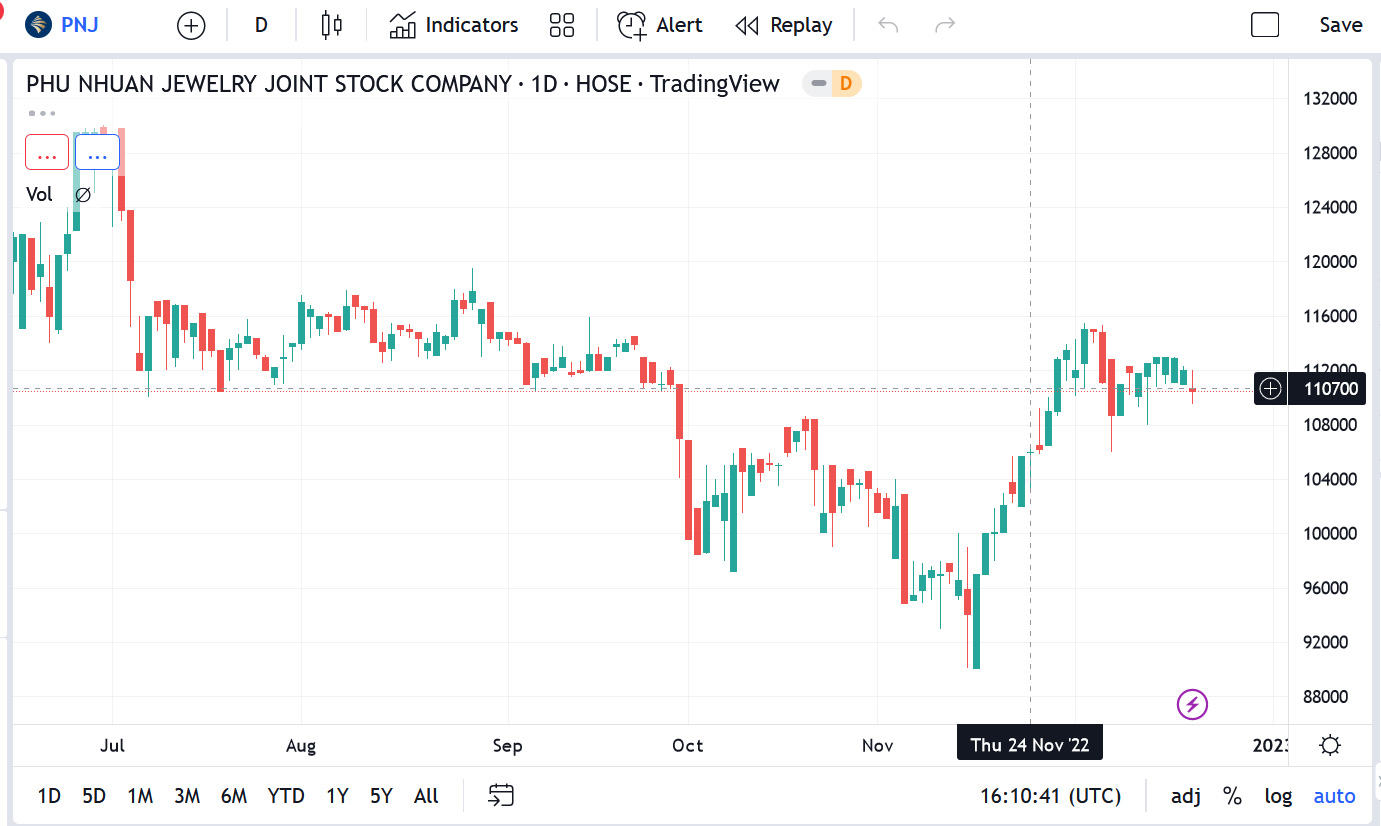Toggle the percent scale mode
Viewport: 1381px width, 826px height.
1232,796
